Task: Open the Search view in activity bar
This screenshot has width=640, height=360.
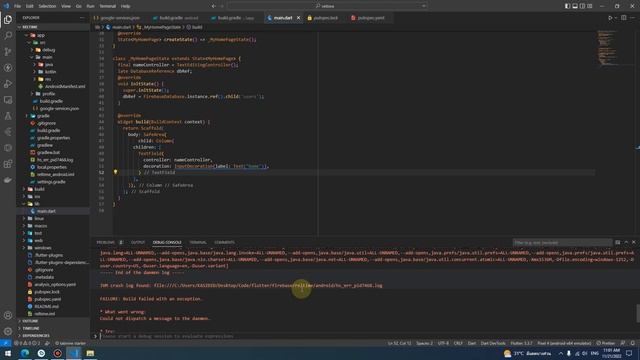Action: coord(8,36)
